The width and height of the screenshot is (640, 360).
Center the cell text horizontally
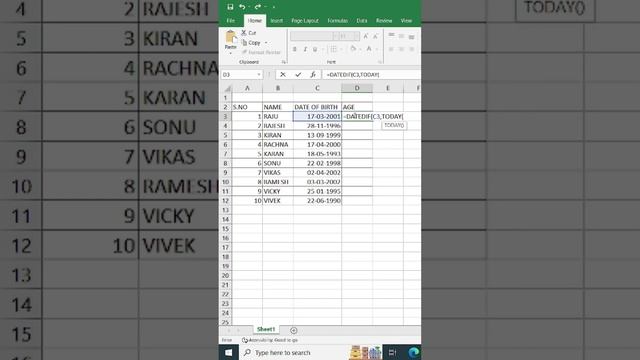402,49
